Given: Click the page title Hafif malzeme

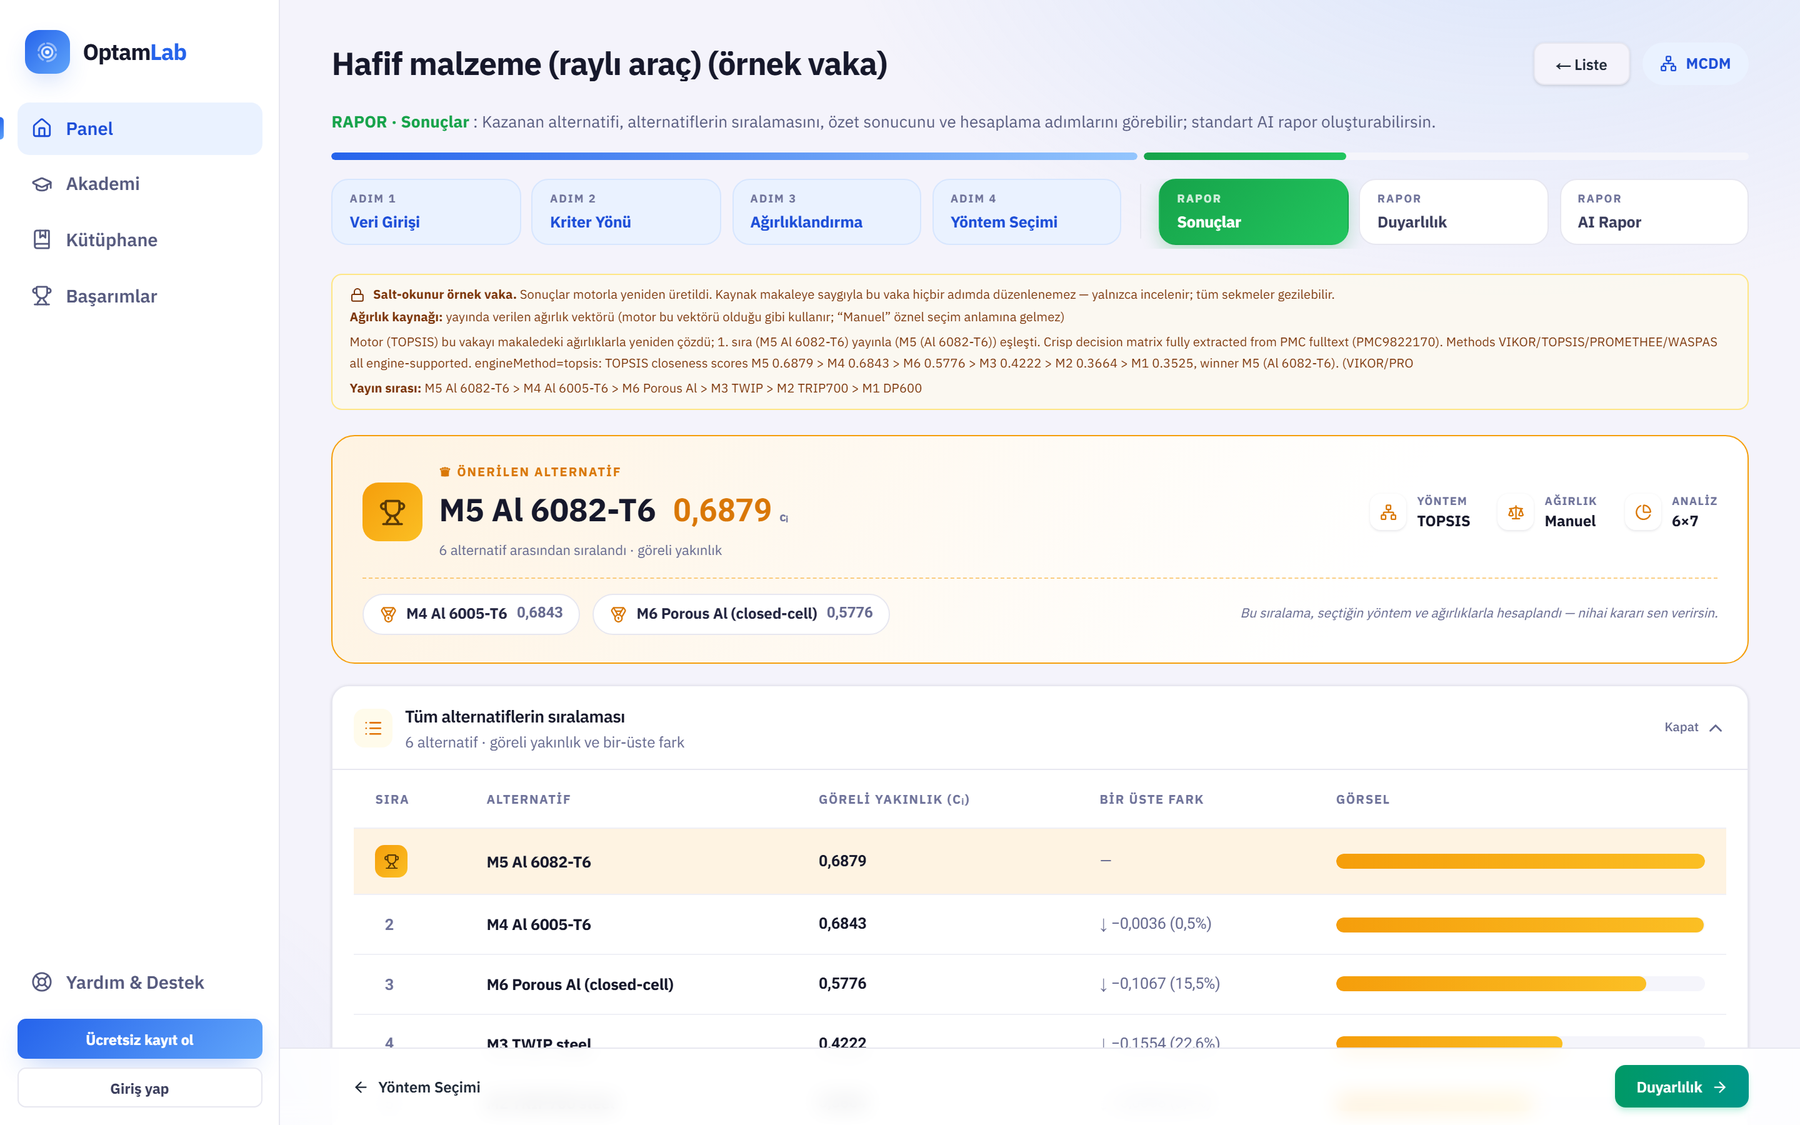Looking at the screenshot, I should point(610,64).
